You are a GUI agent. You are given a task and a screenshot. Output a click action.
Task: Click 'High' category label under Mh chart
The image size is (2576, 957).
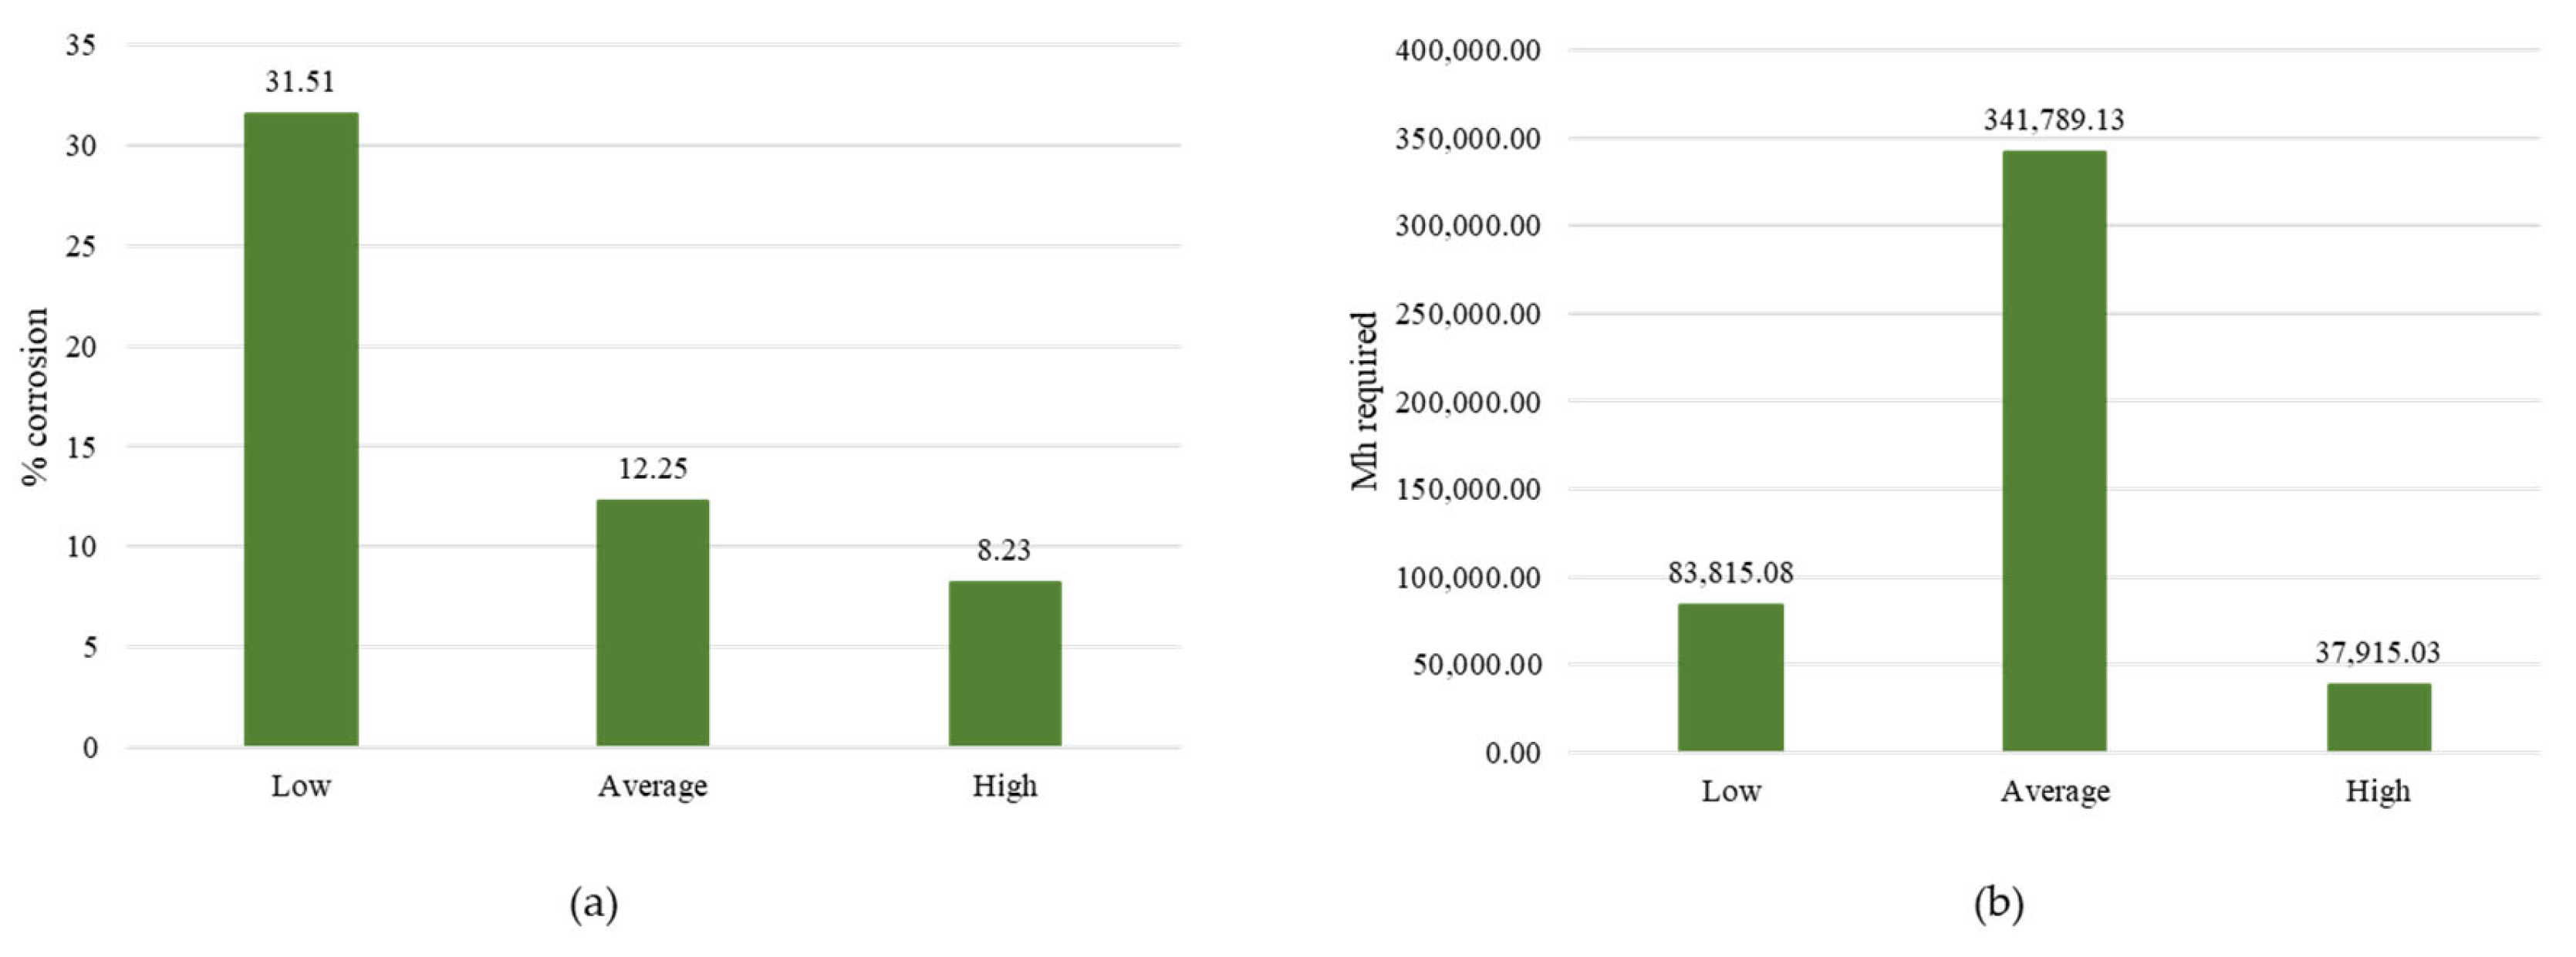[x=2378, y=792]
